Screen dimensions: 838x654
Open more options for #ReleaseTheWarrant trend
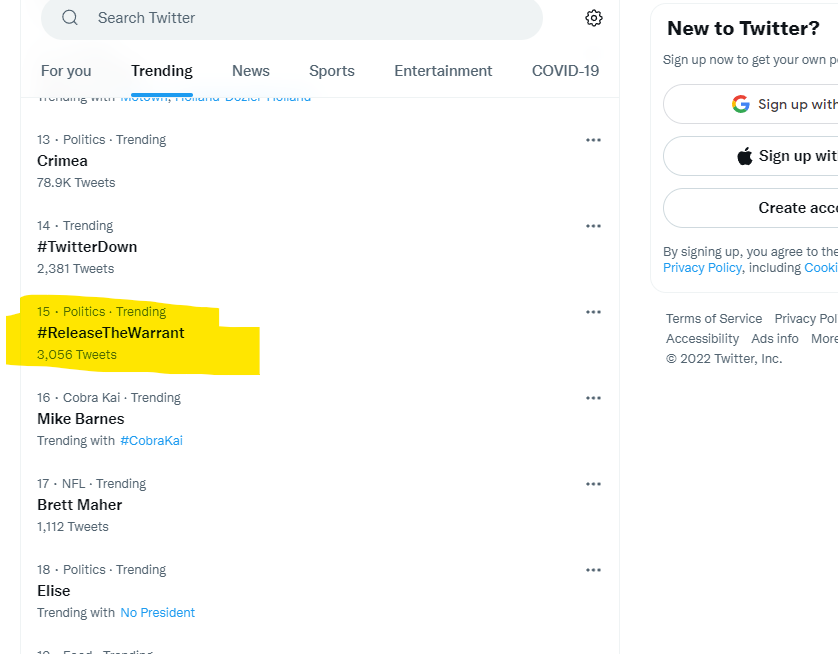(593, 312)
